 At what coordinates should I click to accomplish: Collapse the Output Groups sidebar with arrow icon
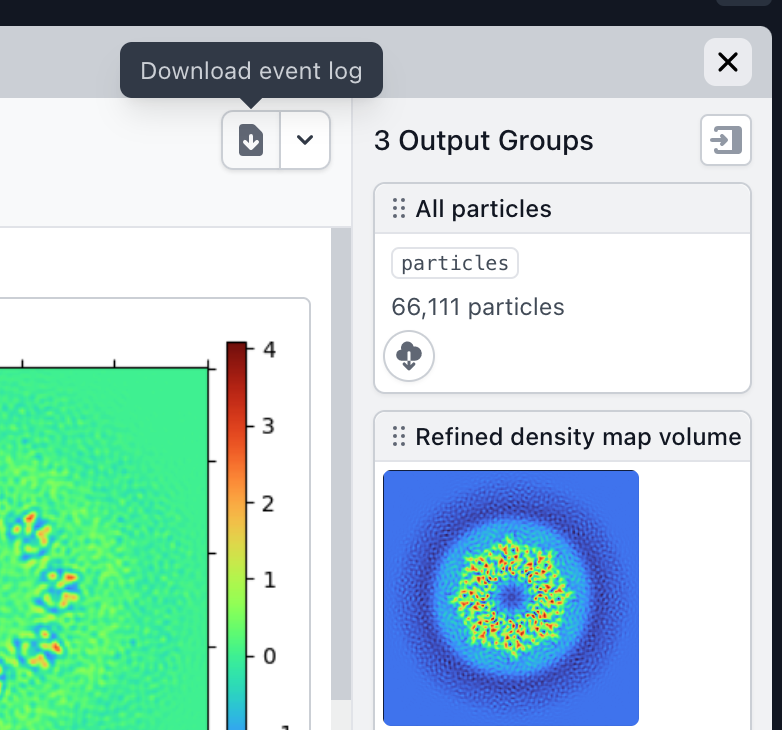click(x=725, y=140)
